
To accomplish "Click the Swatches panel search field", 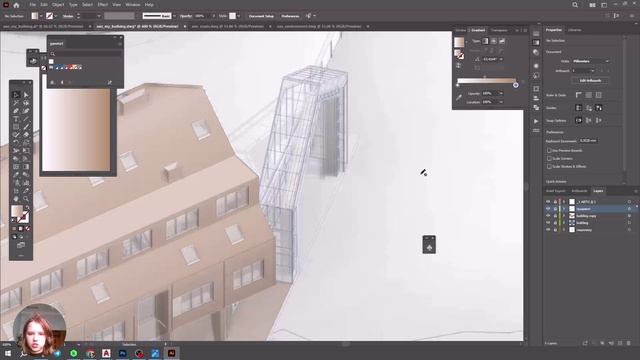I will click(86, 53).
